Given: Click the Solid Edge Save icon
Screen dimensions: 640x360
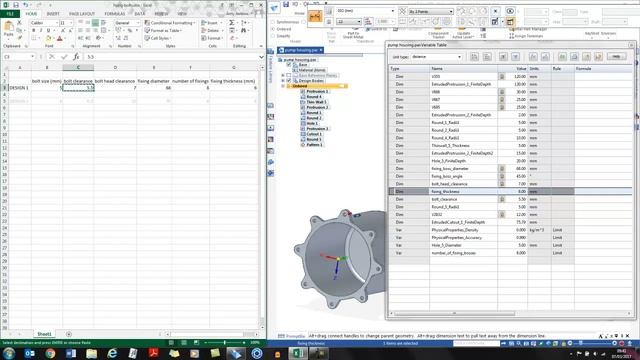Looking at the screenshot, I should click(286, 4).
